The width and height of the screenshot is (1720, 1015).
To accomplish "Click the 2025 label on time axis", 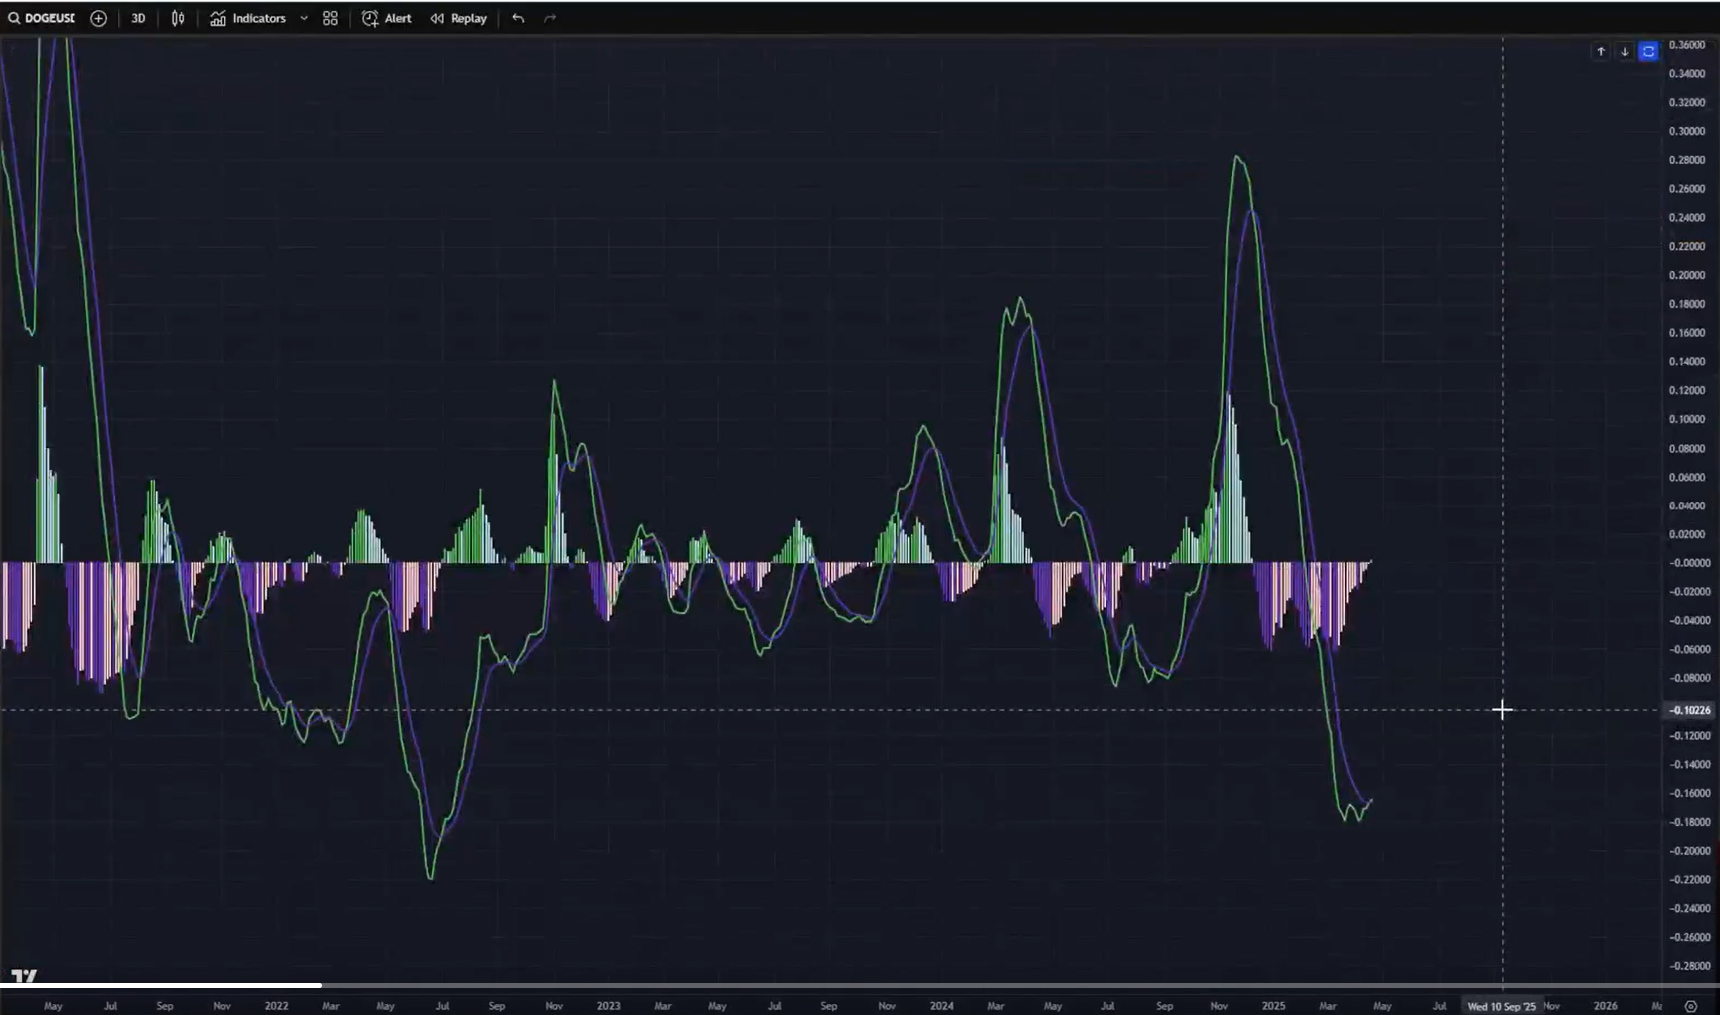I will coord(1274,1005).
